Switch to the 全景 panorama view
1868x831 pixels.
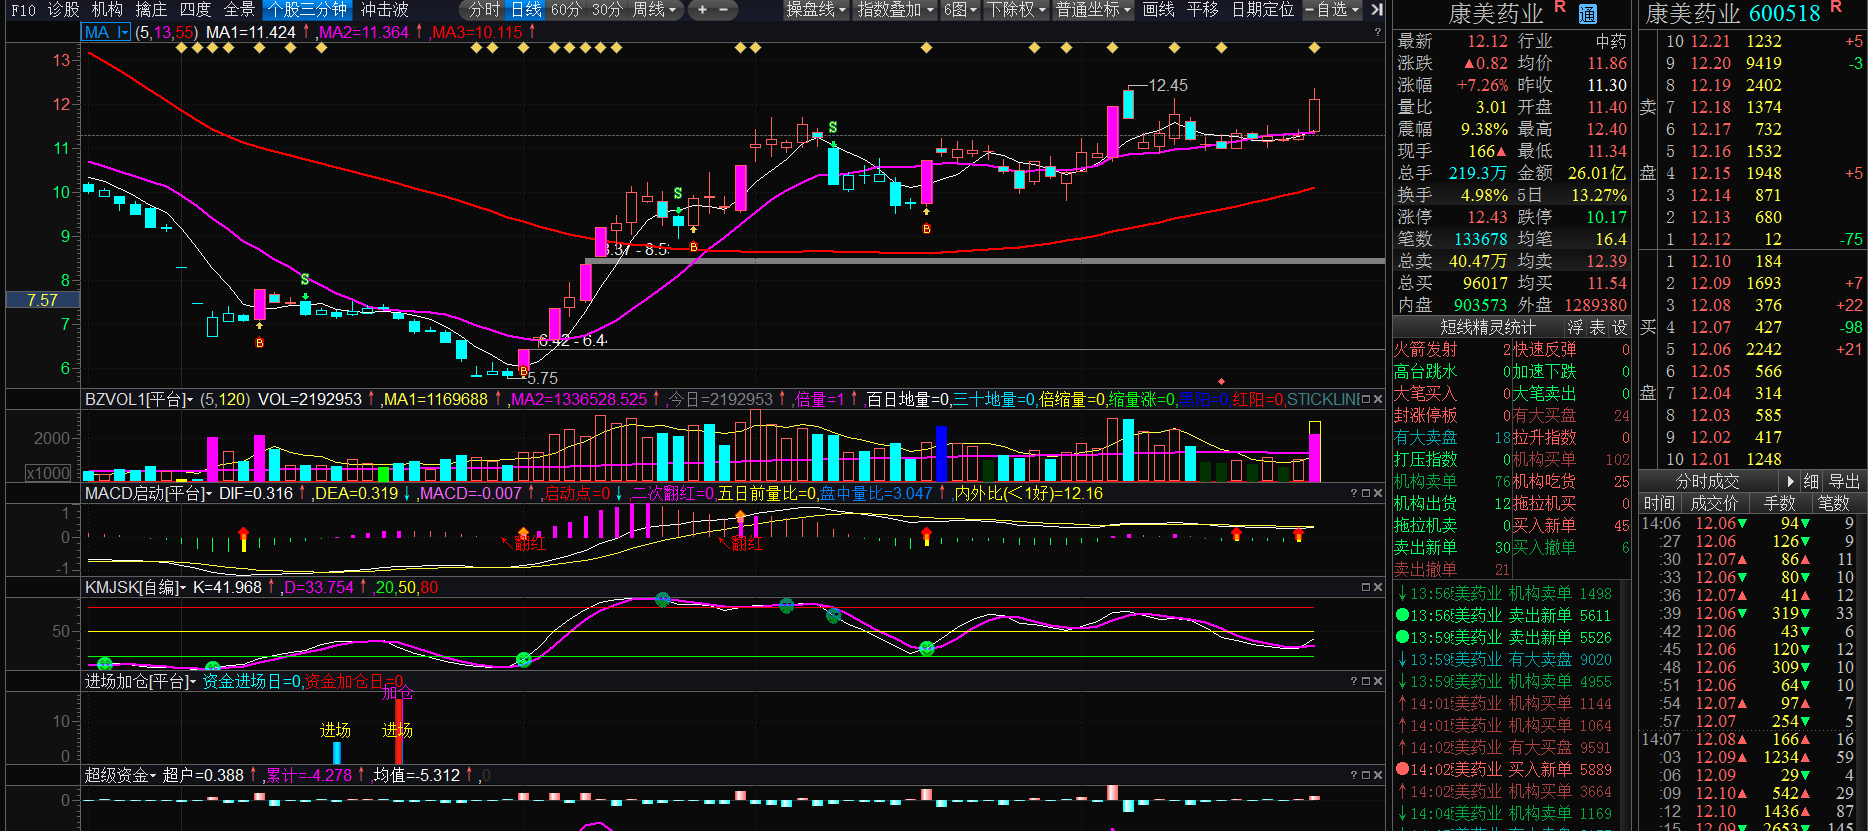point(239,10)
